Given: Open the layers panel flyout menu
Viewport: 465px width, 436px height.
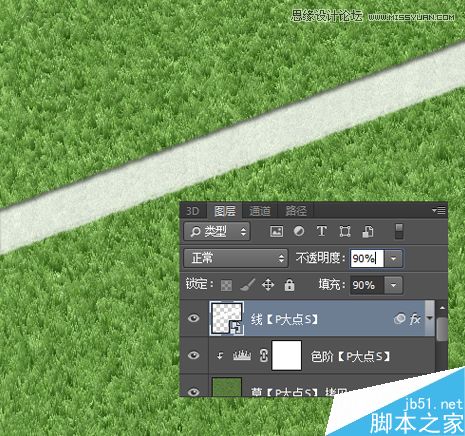Looking at the screenshot, I should (x=438, y=210).
